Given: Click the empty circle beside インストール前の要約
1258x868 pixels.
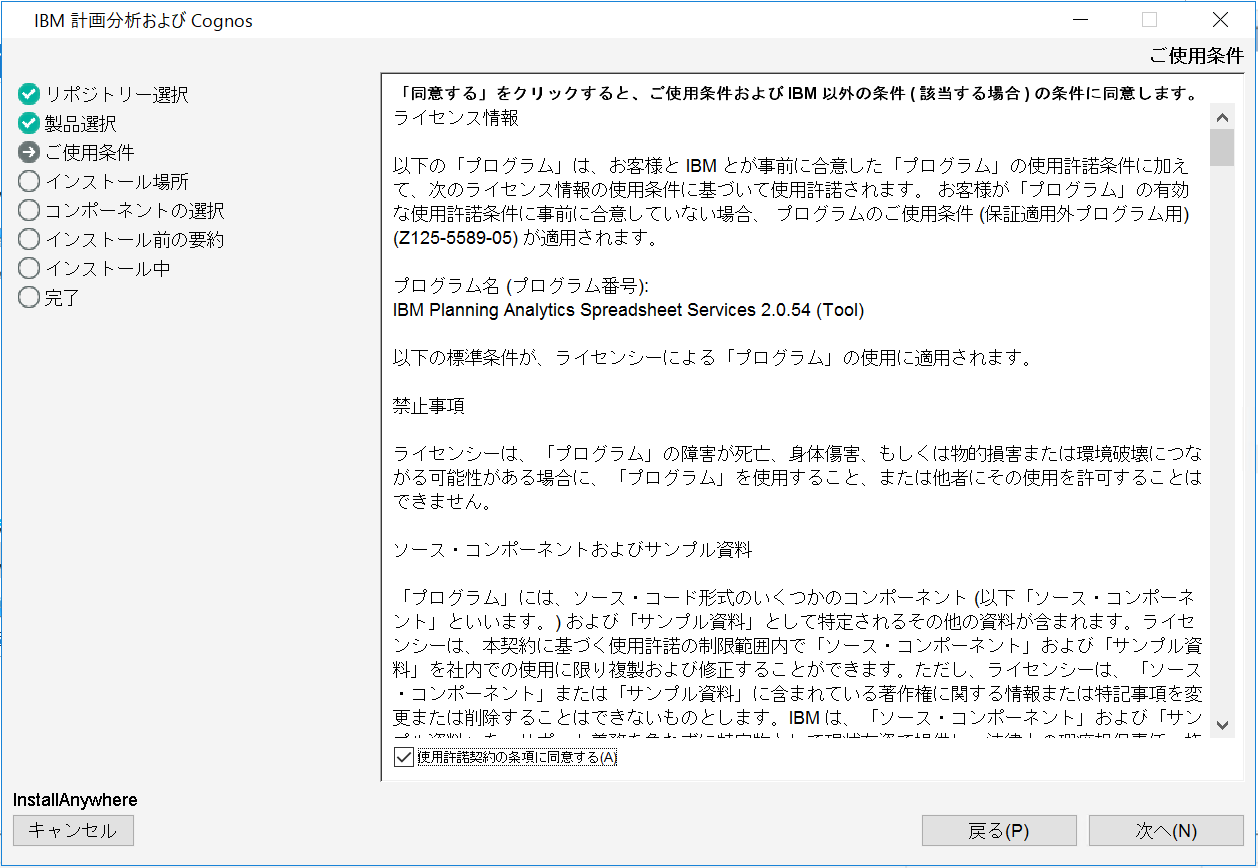Looking at the screenshot, I should pyautogui.click(x=29, y=240).
